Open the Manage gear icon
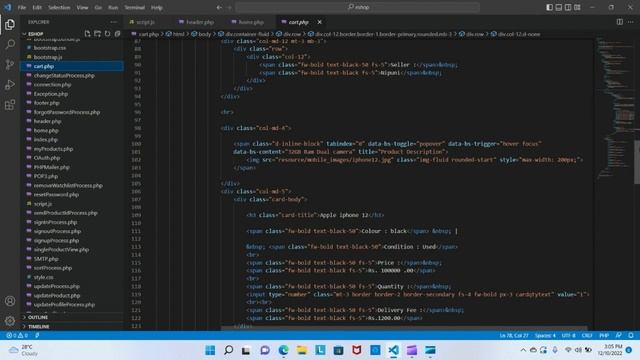Viewport: 640px width, 360px height. [x=10, y=321]
